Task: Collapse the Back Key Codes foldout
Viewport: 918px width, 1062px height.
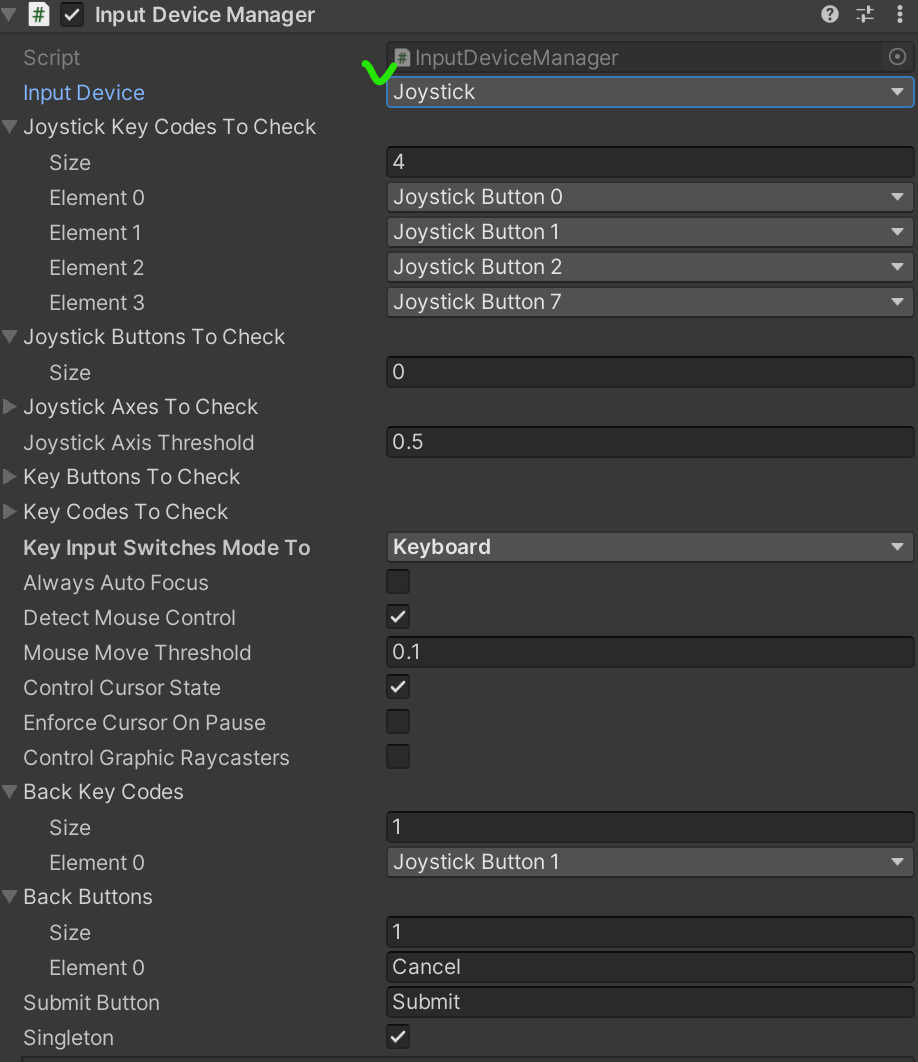Action: tap(10, 792)
